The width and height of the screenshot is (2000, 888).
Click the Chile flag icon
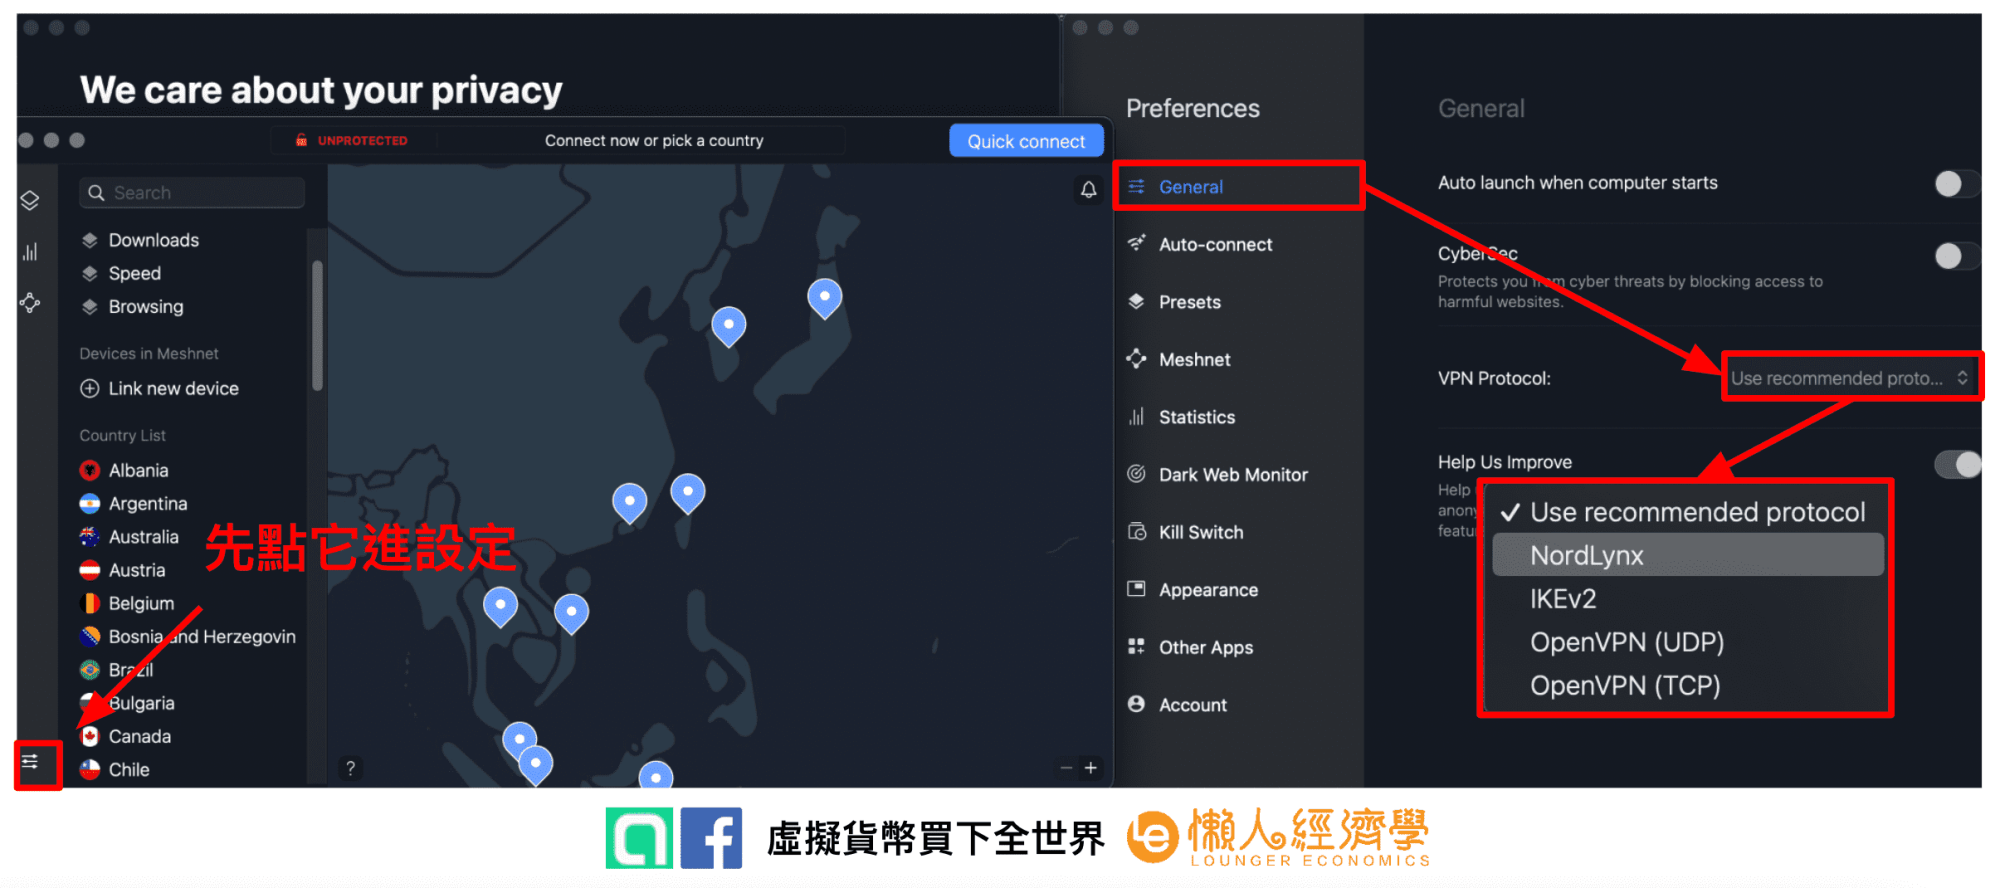click(x=90, y=769)
